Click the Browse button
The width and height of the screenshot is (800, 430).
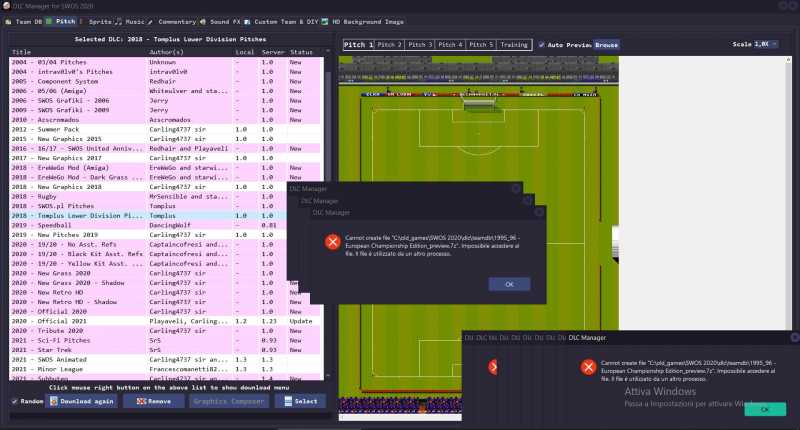tap(606, 45)
